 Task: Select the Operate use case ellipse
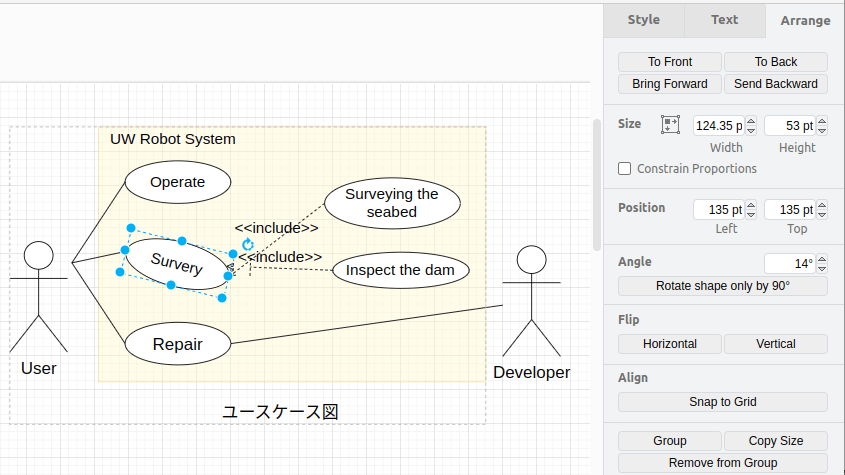(x=178, y=182)
